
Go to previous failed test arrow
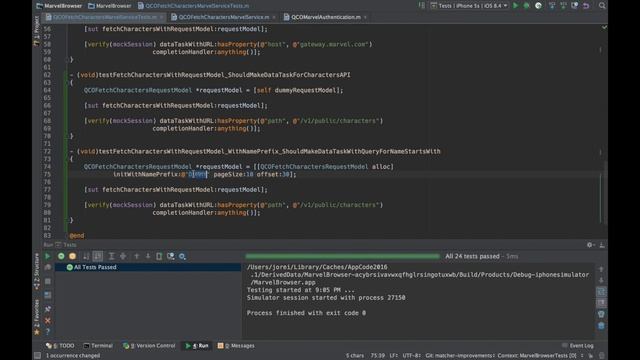[136, 256]
